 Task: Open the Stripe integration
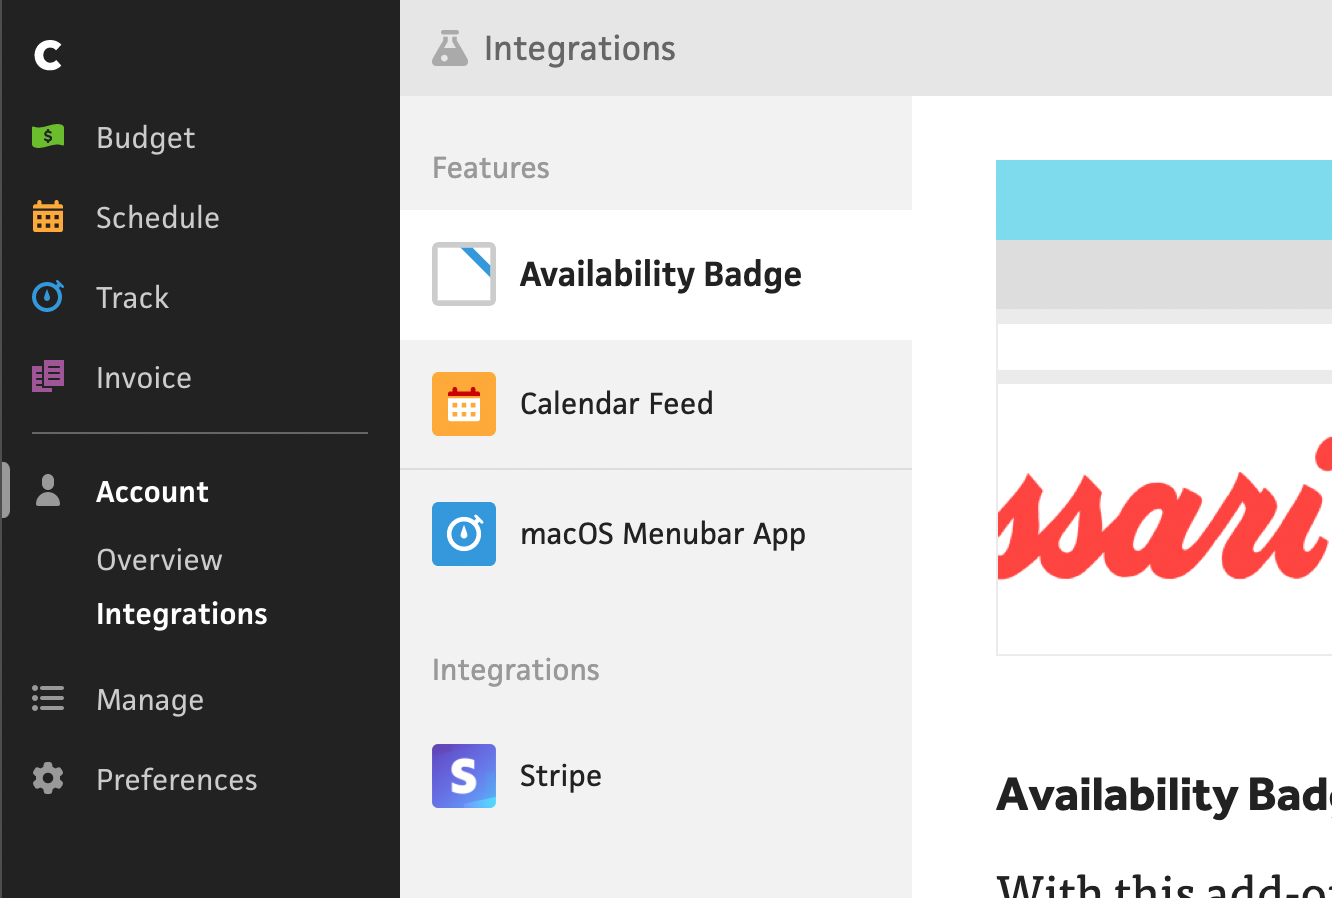coord(560,776)
